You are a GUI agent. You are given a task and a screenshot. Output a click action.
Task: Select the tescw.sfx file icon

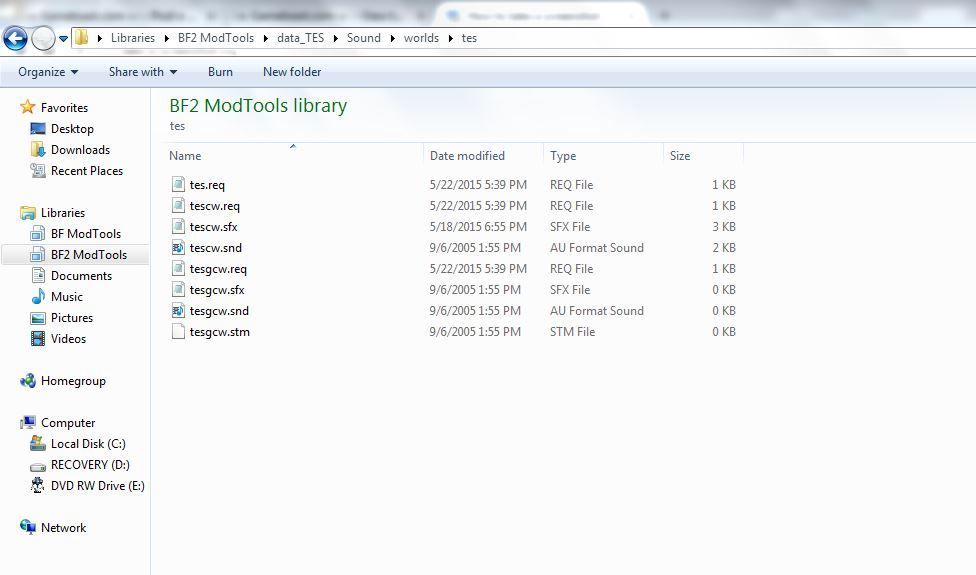[x=178, y=227]
